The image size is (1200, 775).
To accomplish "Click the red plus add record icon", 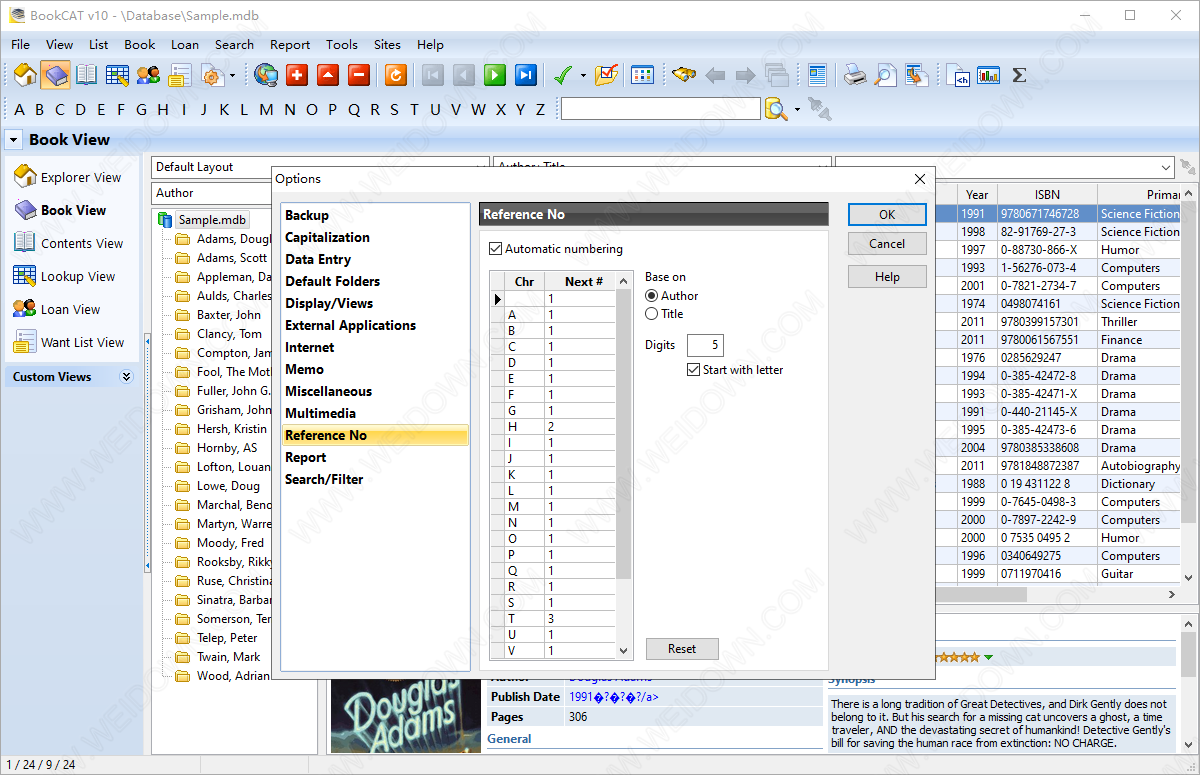I will pos(297,75).
